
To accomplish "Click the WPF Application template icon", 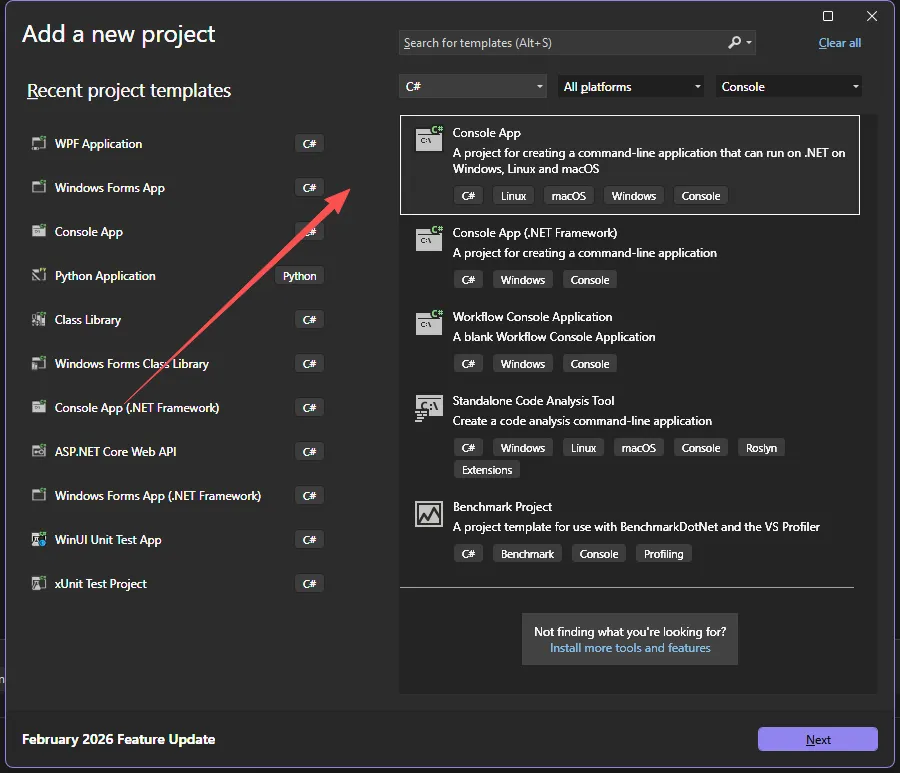I will point(39,144).
